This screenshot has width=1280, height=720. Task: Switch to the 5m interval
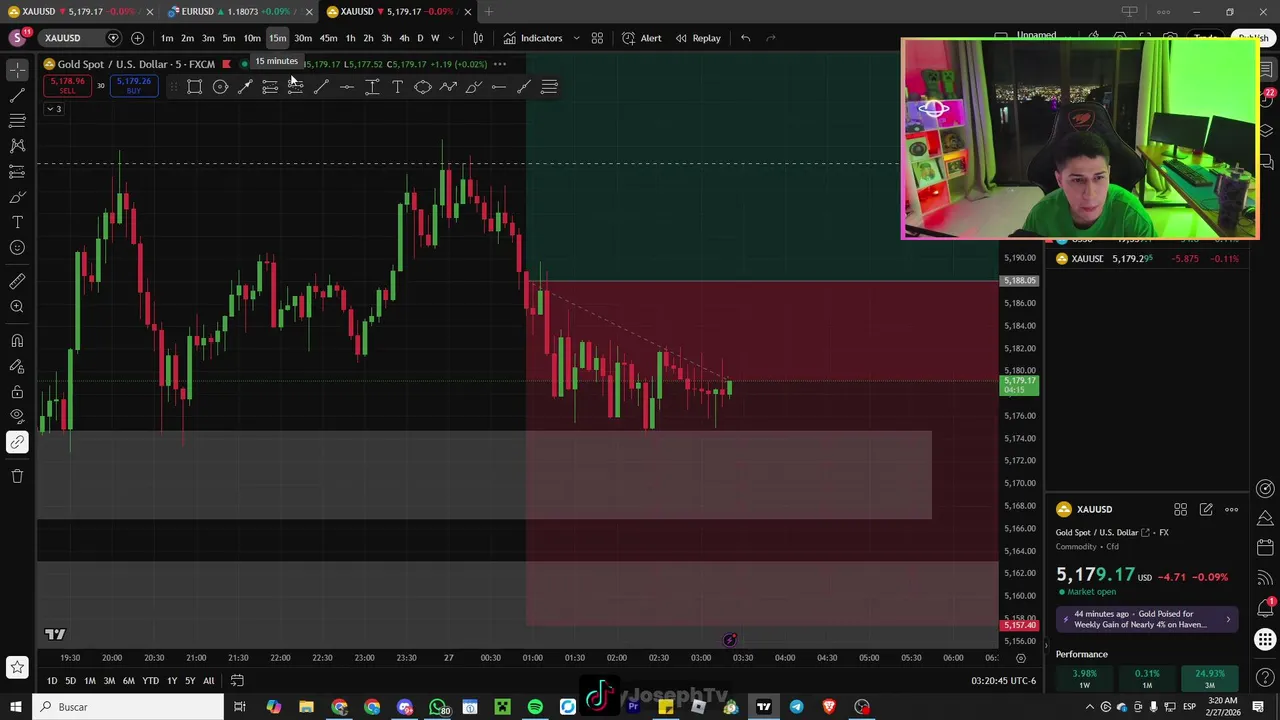coord(229,38)
